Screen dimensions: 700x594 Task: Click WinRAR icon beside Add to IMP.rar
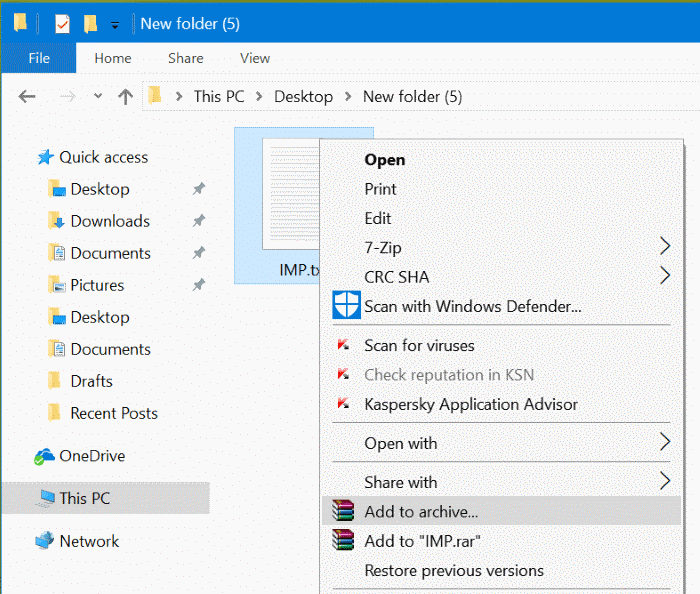click(343, 540)
